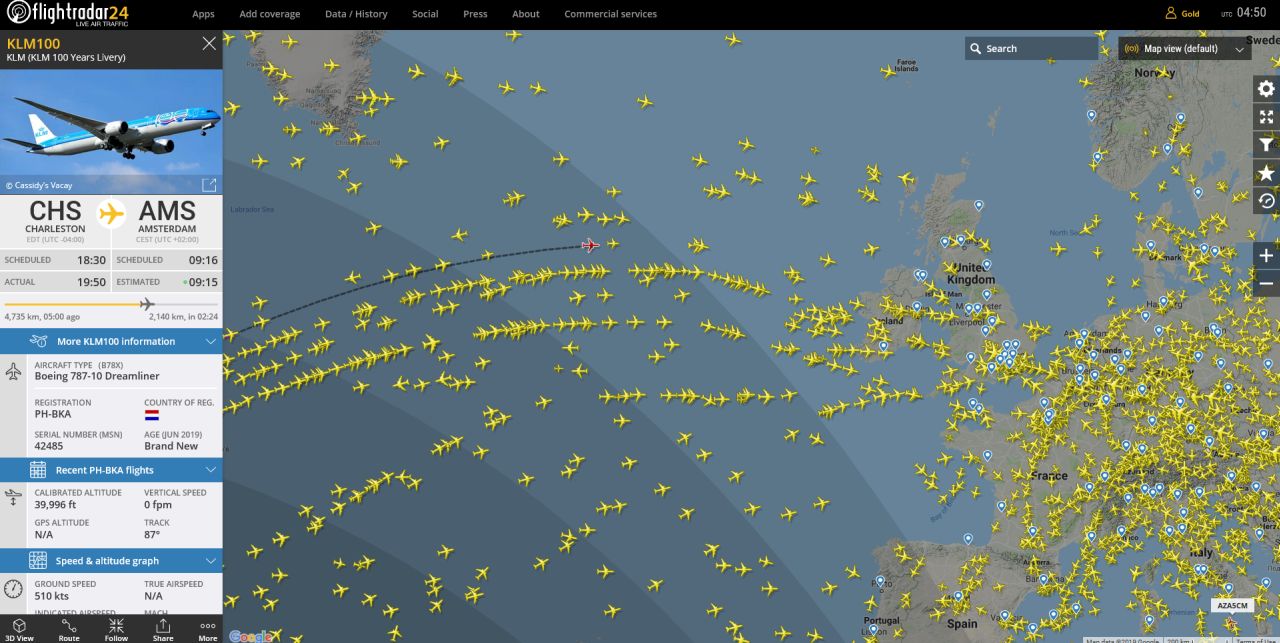Open the KLM 787 aircraft photo
The width and height of the screenshot is (1280, 643).
pyautogui.click(x=111, y=131)
